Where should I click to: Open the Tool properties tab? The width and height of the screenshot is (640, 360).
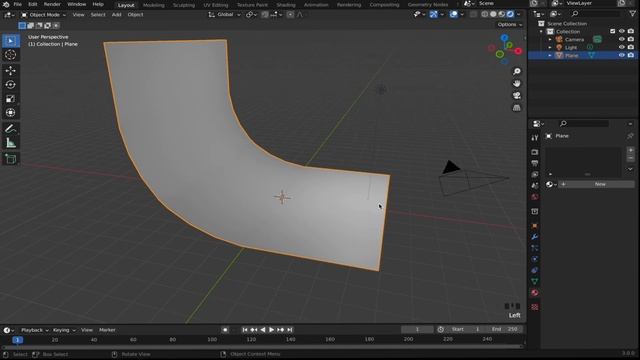tap(535, 138)
